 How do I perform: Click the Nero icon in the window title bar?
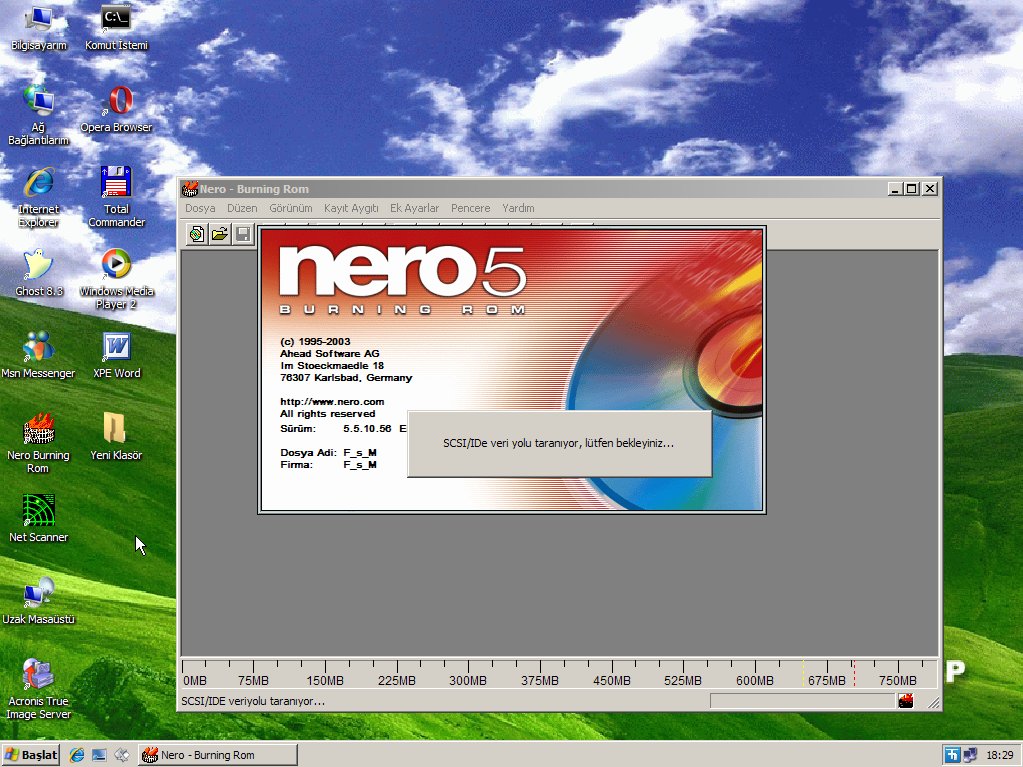[190, 189]
